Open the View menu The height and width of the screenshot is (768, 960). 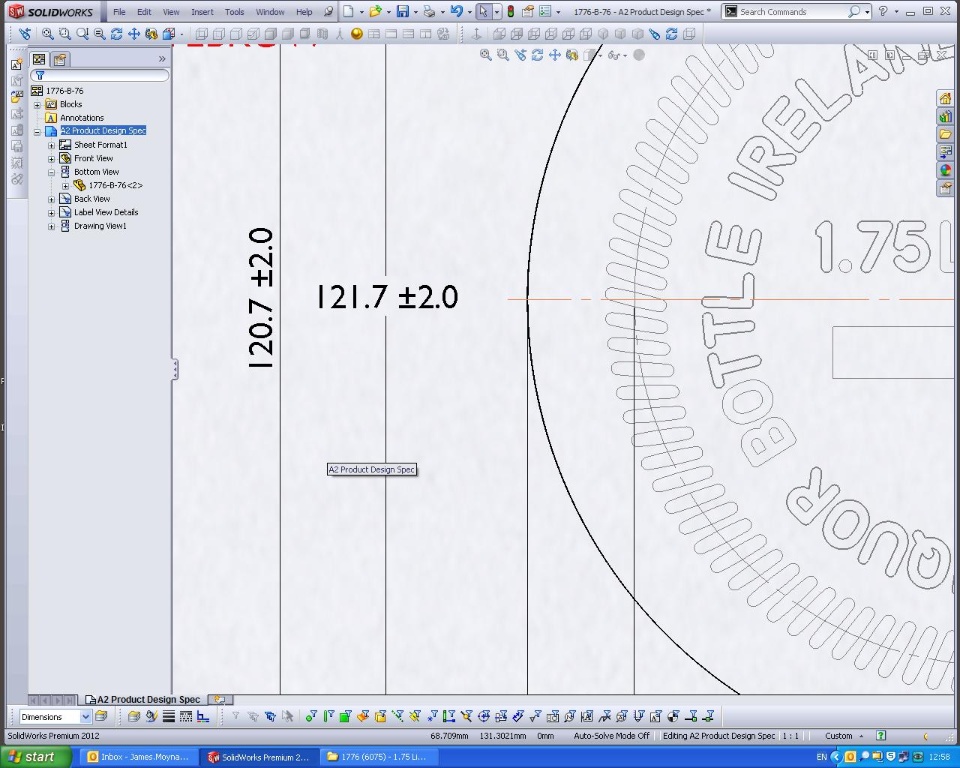tap(171, 12)
